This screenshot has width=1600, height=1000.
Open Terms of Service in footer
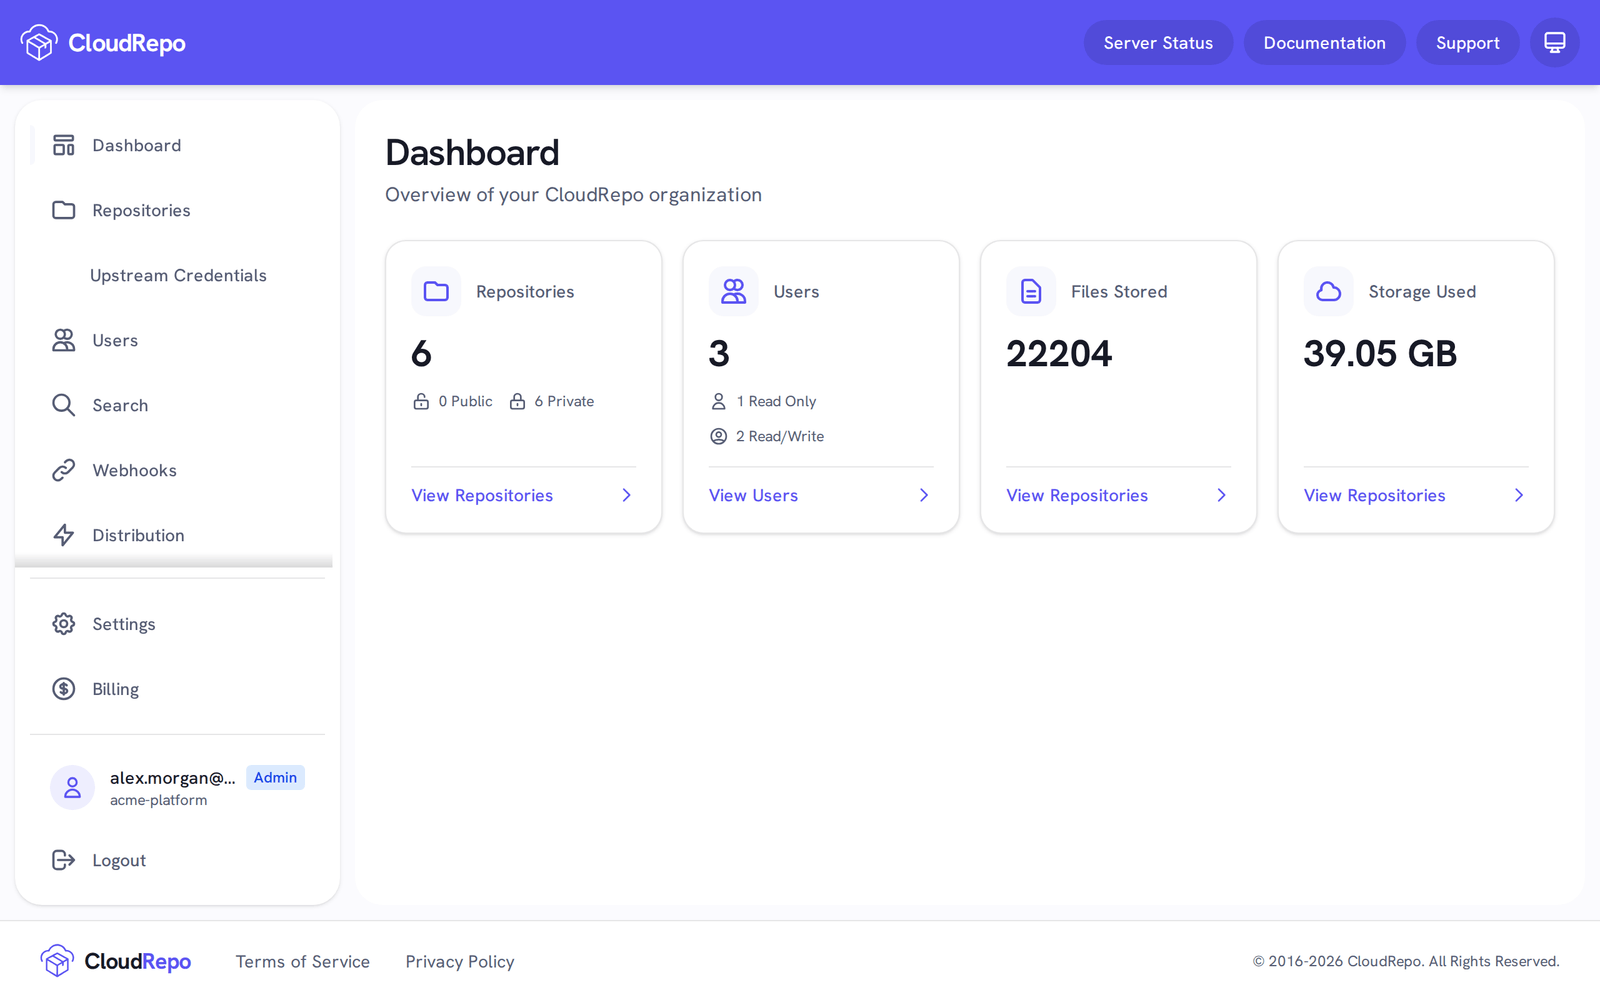(x=303, y=962)
